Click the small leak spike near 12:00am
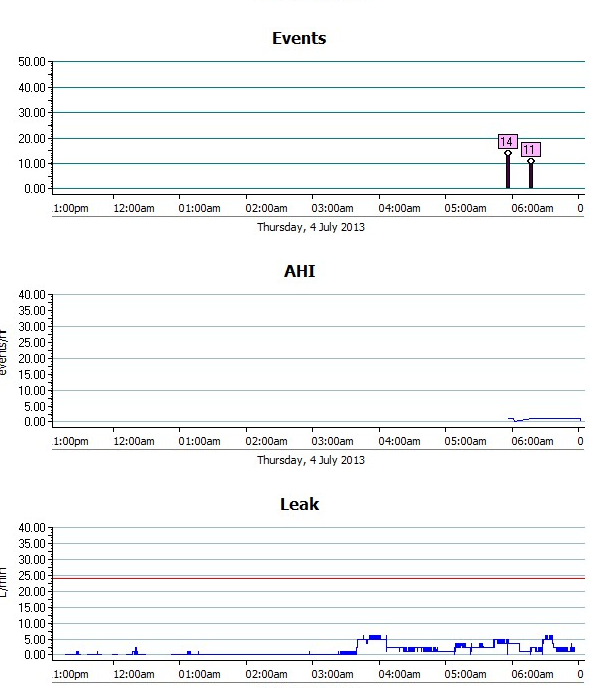 (x=135, y=650)
